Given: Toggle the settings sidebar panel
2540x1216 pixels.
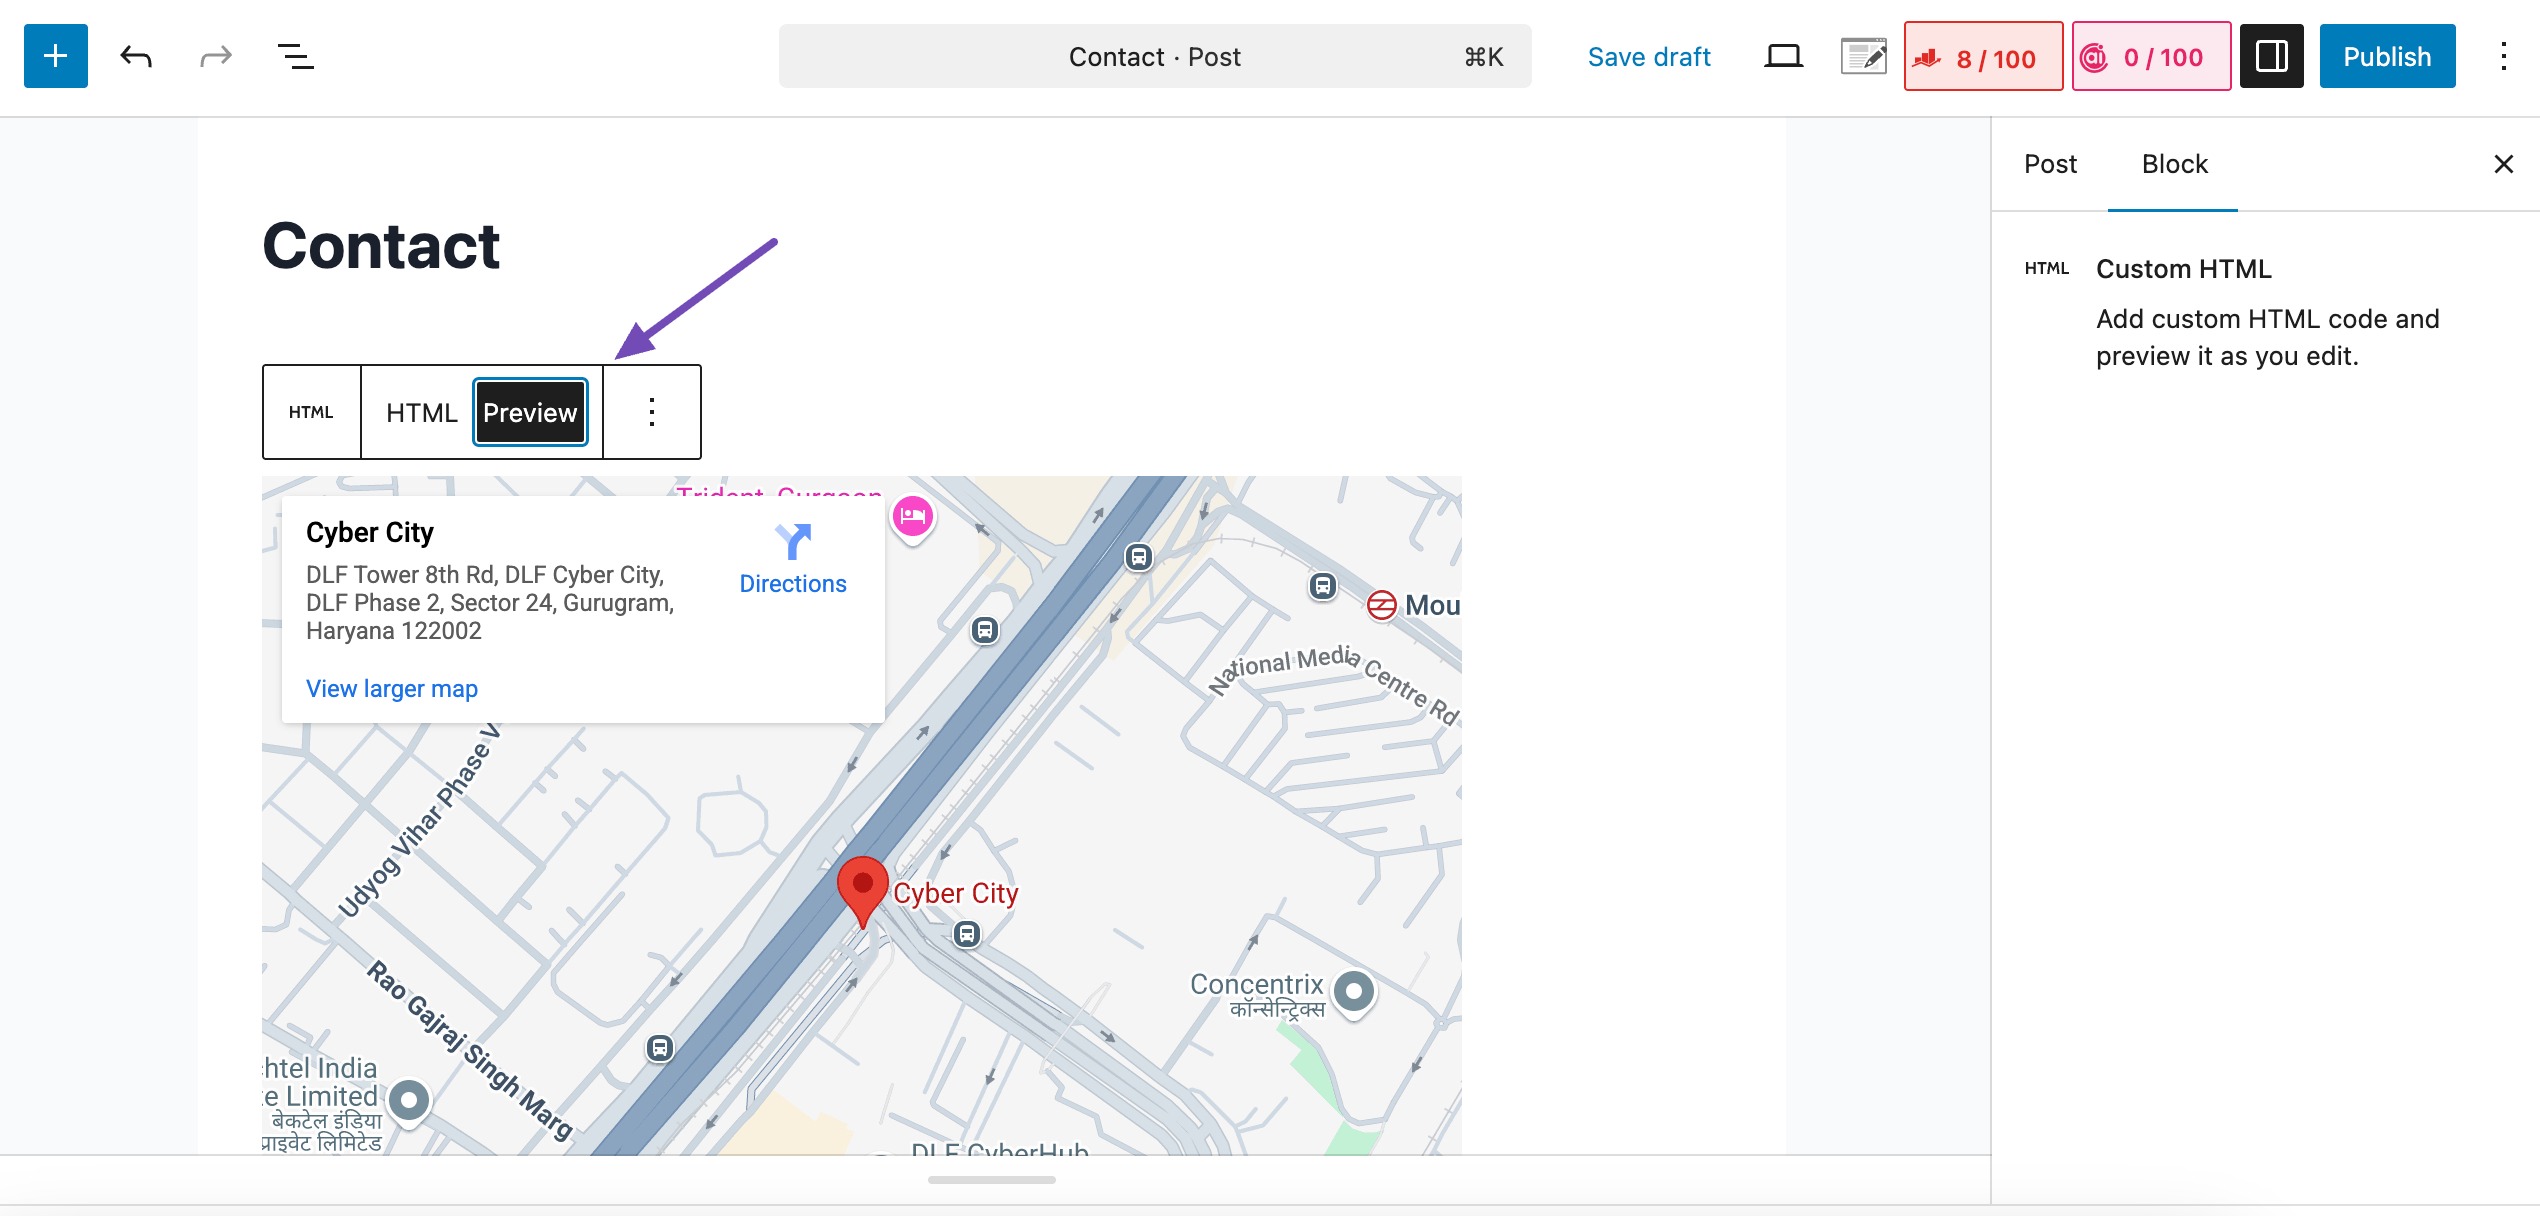Looking at the screenshot, I should (2272, 56).
